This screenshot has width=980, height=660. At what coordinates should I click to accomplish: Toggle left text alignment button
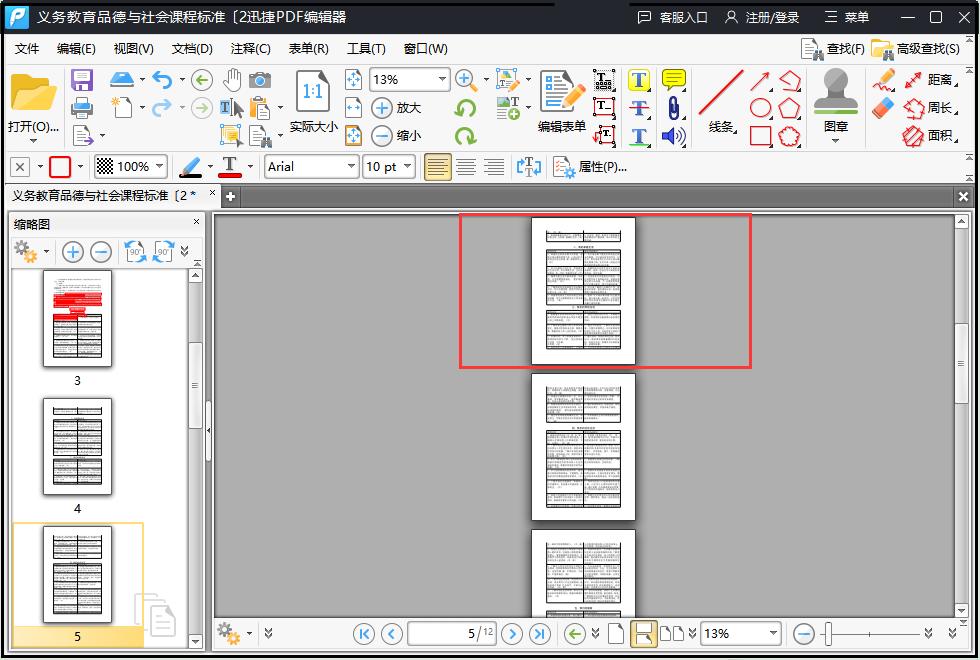[x=438, y=167]
